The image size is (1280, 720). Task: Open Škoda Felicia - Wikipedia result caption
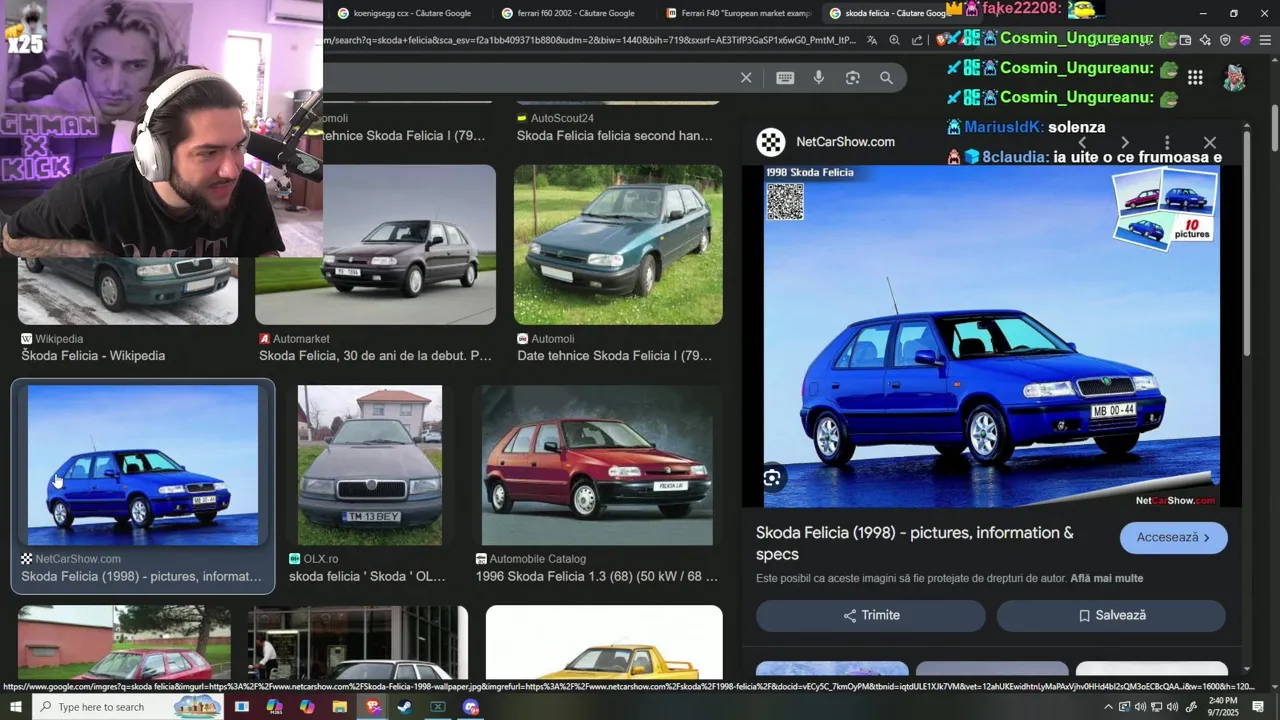tap(93, 356)
